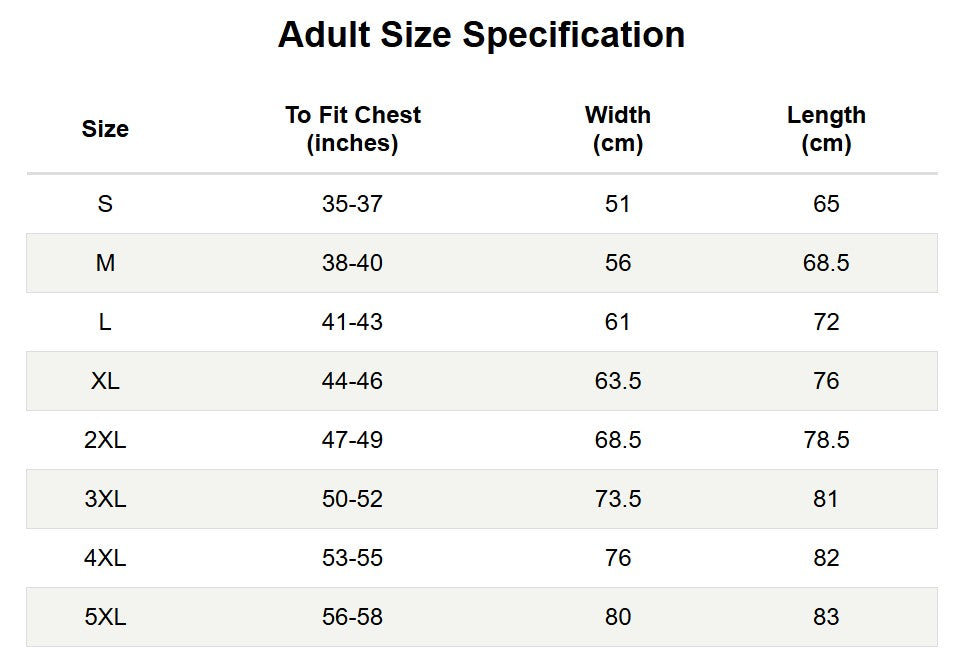963x672 pixels.
Task: Select the 63.5 width value
Action: (618, 381)
